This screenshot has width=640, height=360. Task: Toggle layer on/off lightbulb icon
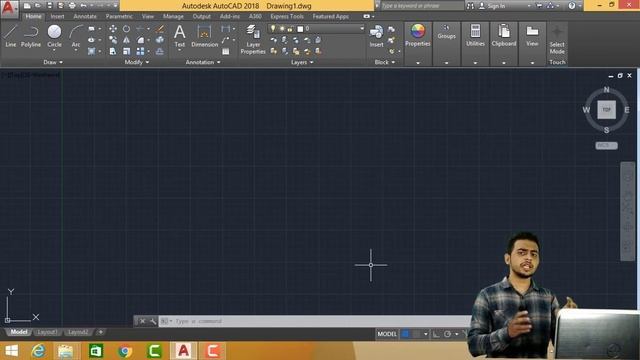click(x=273, y=29)
